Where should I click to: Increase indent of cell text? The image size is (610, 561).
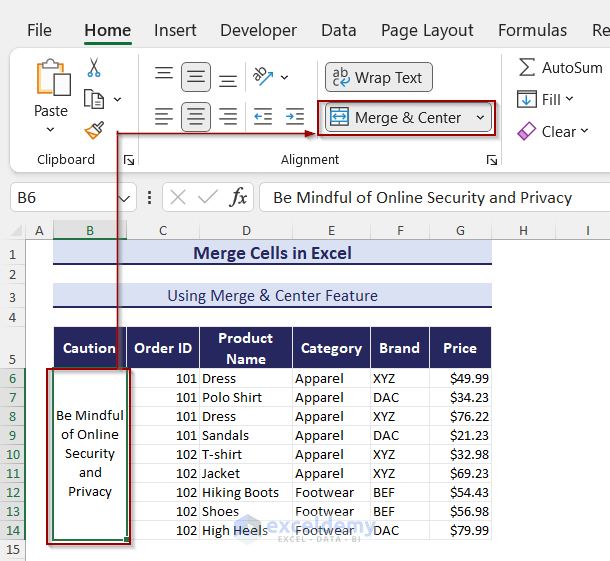tap(294, 117)
